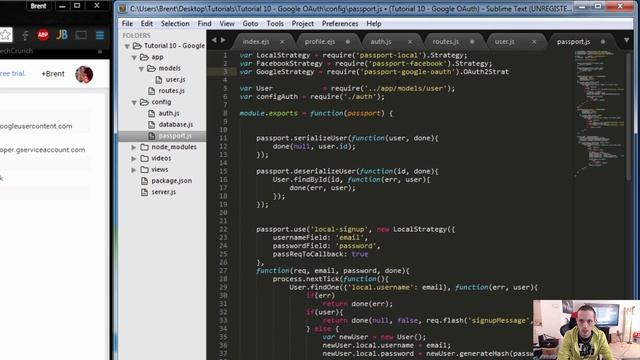Close the user.js tab
The image size is (640, 360).
click(534, 42)
